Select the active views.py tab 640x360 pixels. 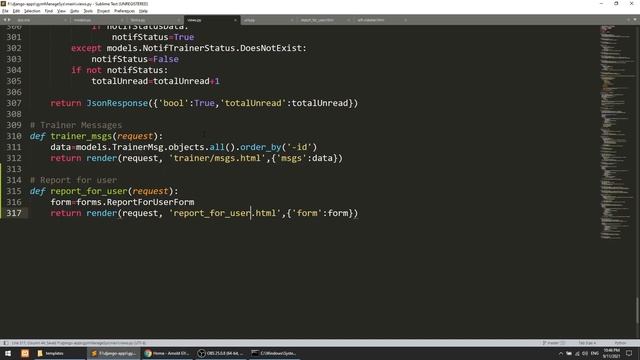212,20
